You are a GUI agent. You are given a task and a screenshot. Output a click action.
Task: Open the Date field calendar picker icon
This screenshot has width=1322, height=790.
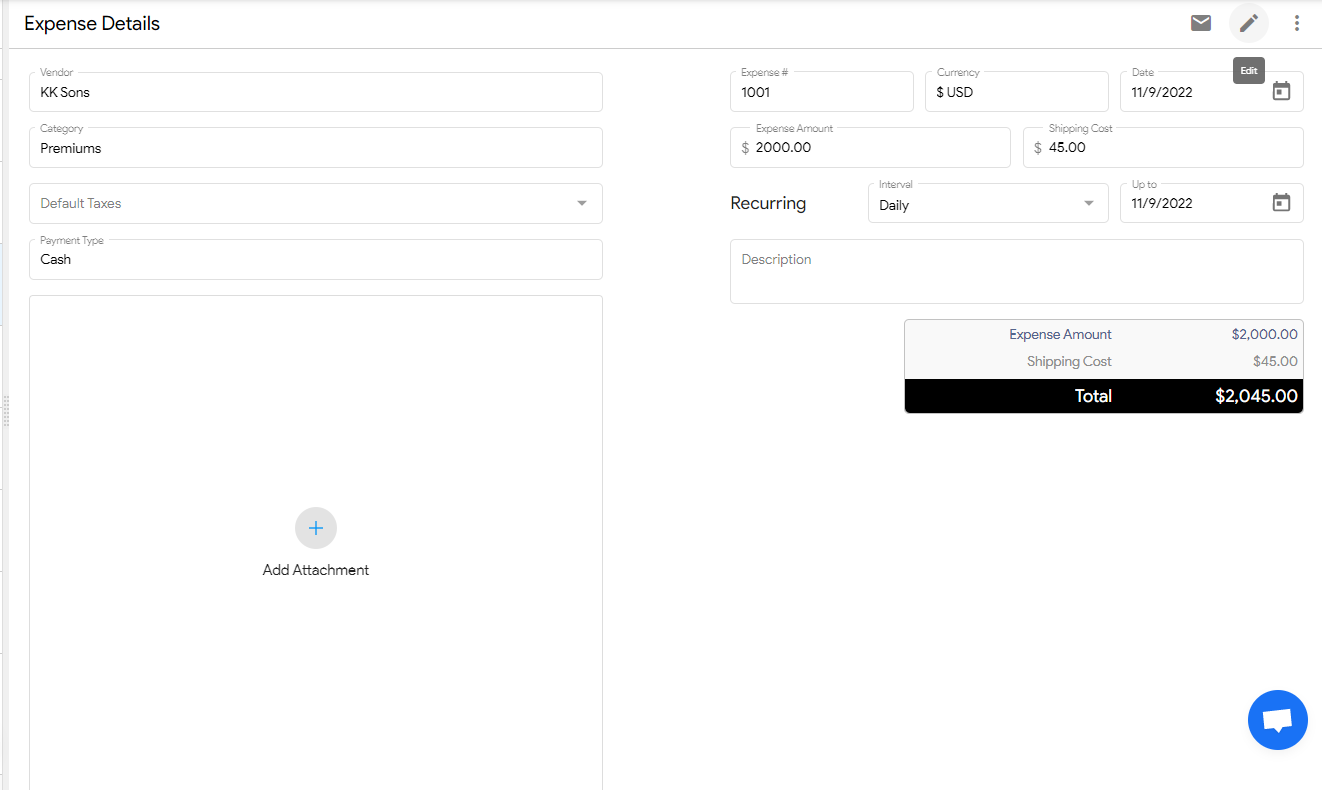click(x=1281, y=91)
